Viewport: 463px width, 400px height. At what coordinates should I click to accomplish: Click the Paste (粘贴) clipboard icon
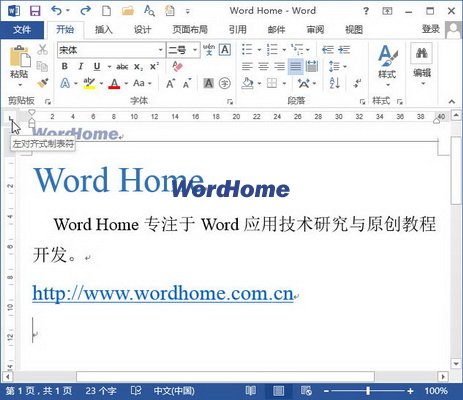20,57
